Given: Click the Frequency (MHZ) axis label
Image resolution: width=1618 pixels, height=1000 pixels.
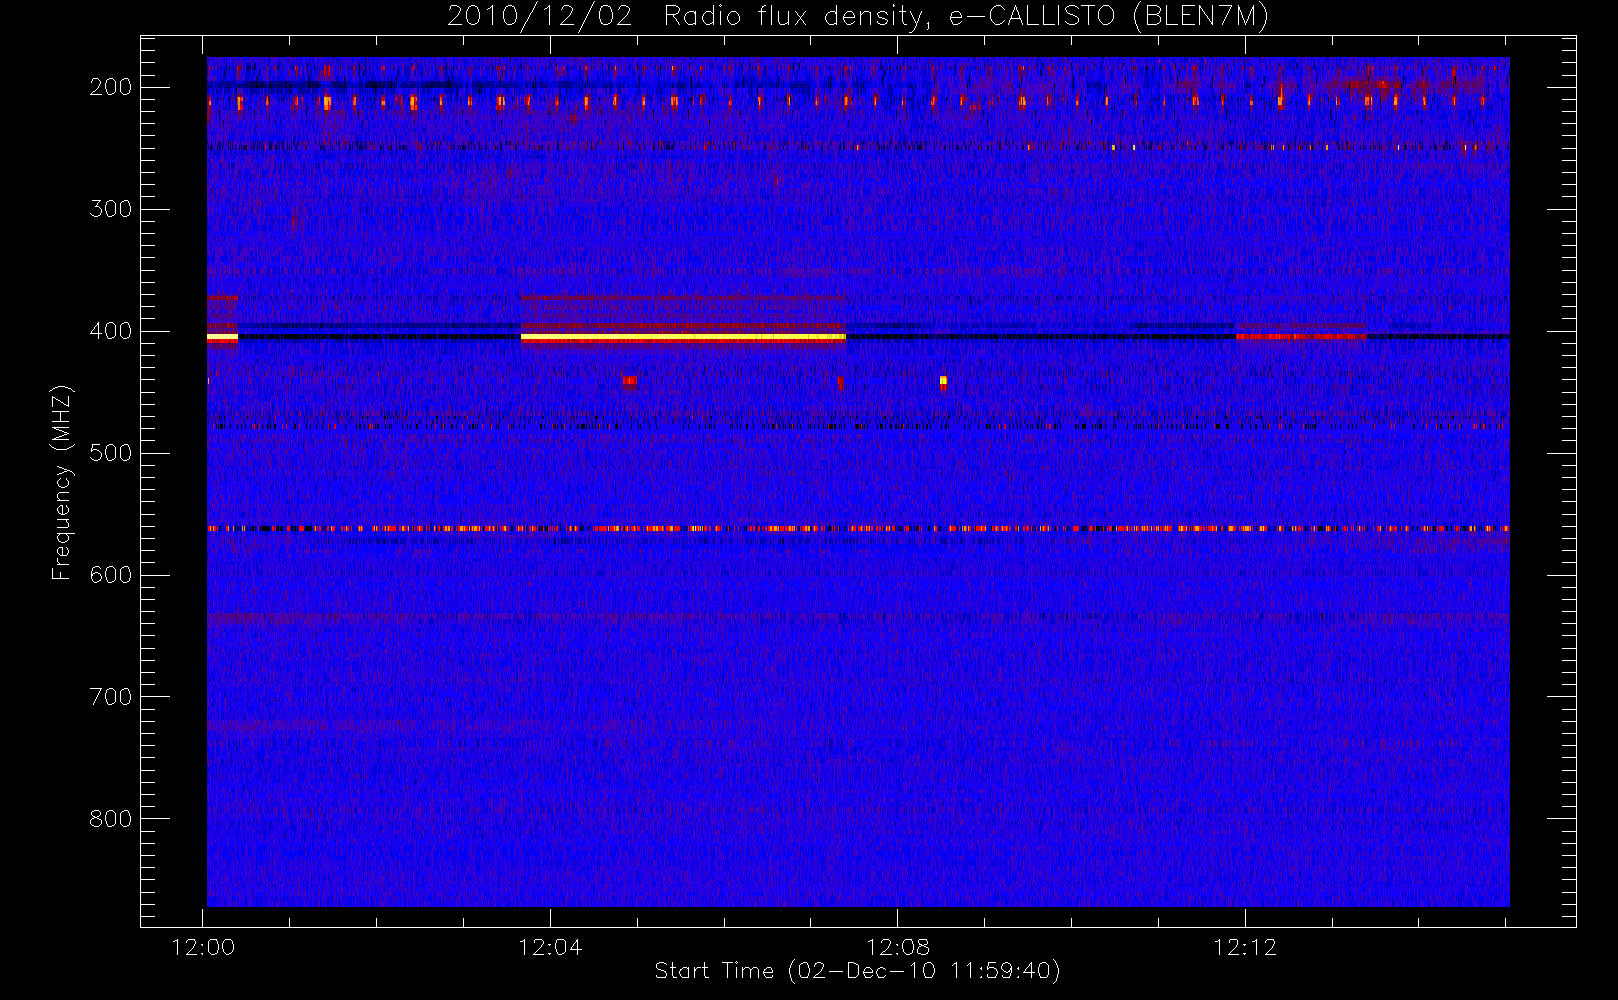Looking at the screenshot, I should point(62,482).
